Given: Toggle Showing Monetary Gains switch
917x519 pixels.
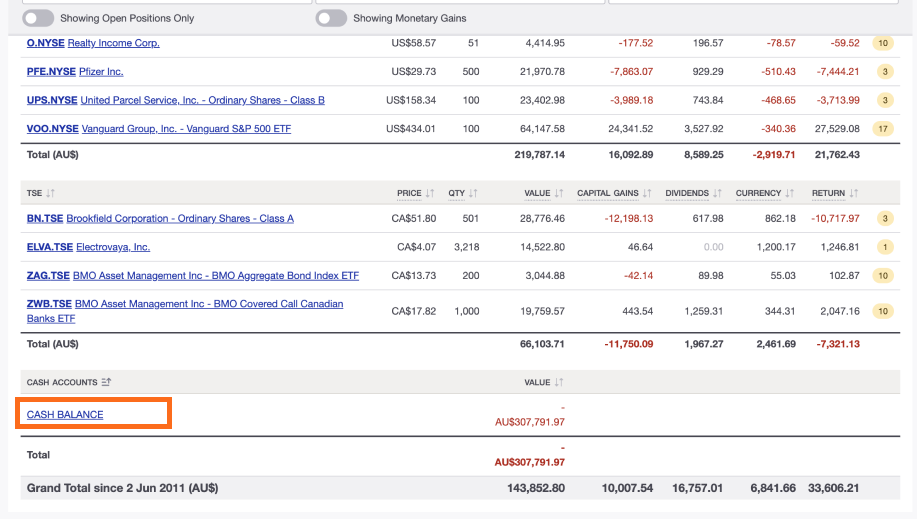Looking at the screenshot, I should (331, 18).
